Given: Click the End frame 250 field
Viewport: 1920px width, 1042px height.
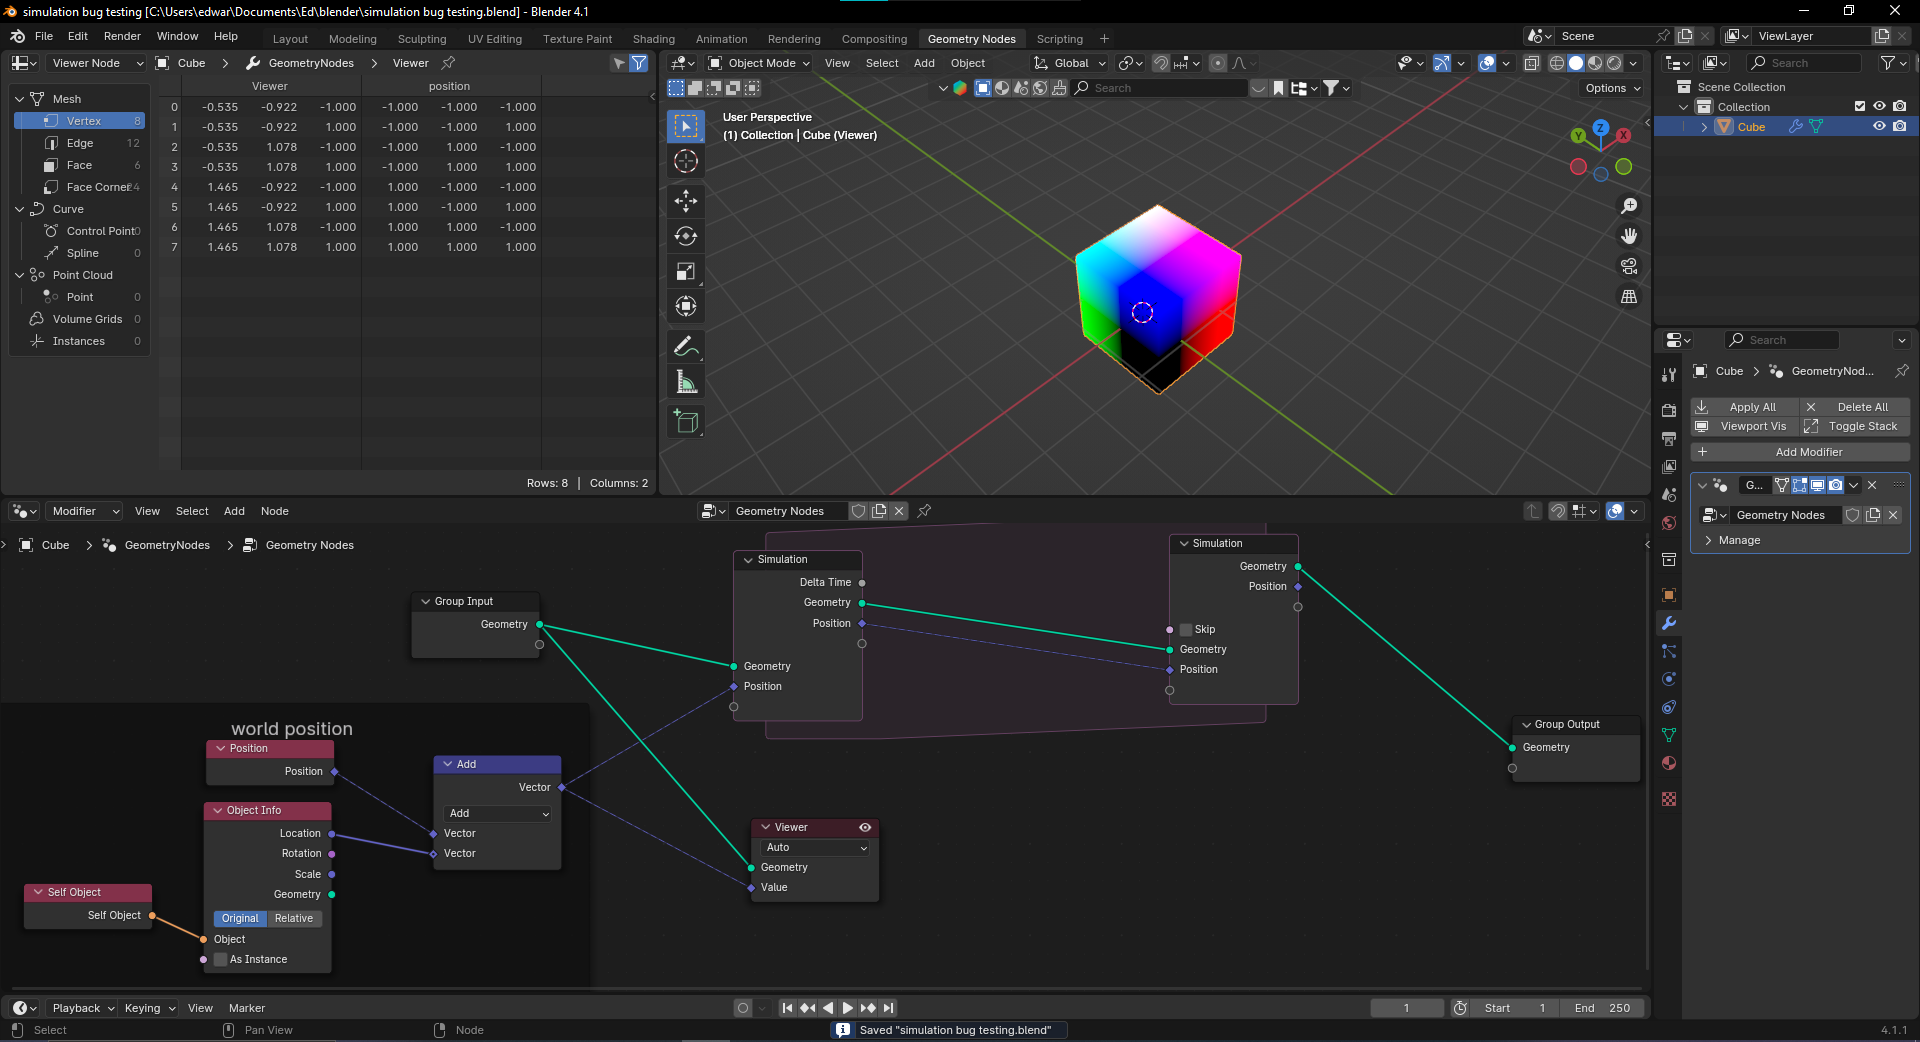Looking at the screenshot, I should click(x=1601, y=1008).
